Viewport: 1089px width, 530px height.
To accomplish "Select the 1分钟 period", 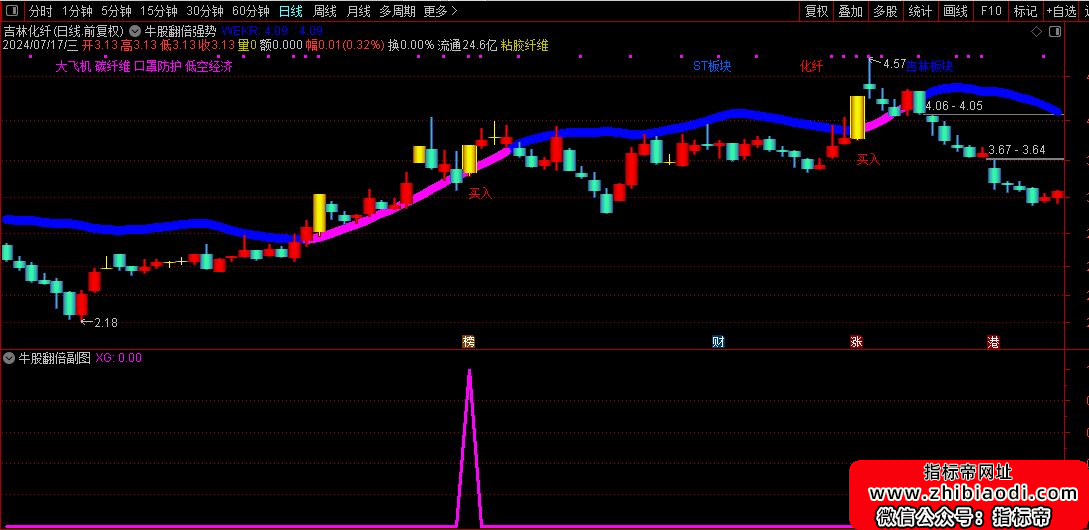I will (76, 11).
